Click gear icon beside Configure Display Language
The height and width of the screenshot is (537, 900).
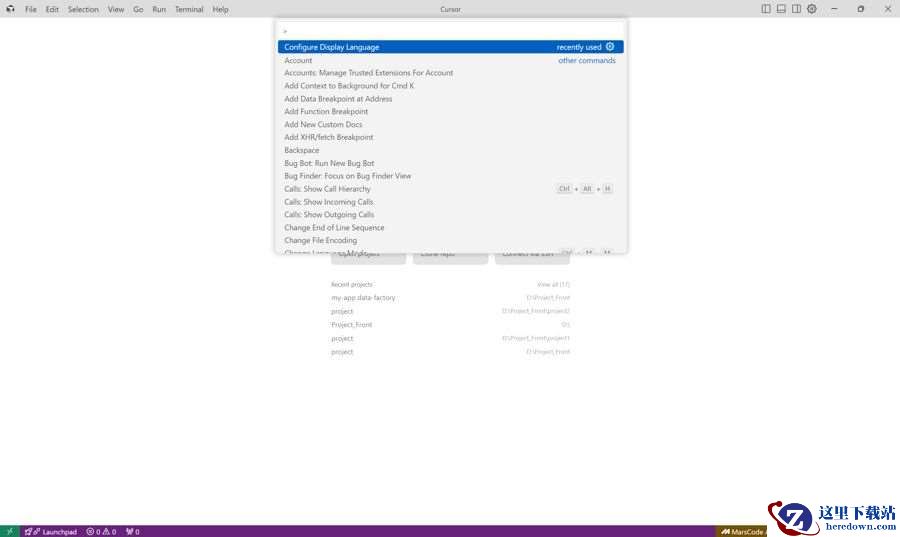pyautogui.click(x=610, y=46)
